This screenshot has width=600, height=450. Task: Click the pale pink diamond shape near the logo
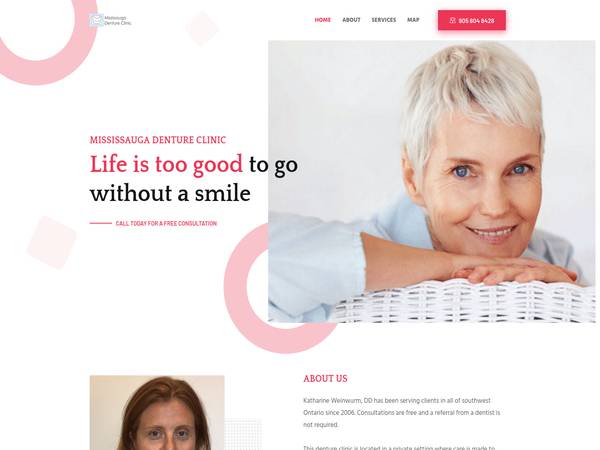pyautogui.click(x=202, y=29)
